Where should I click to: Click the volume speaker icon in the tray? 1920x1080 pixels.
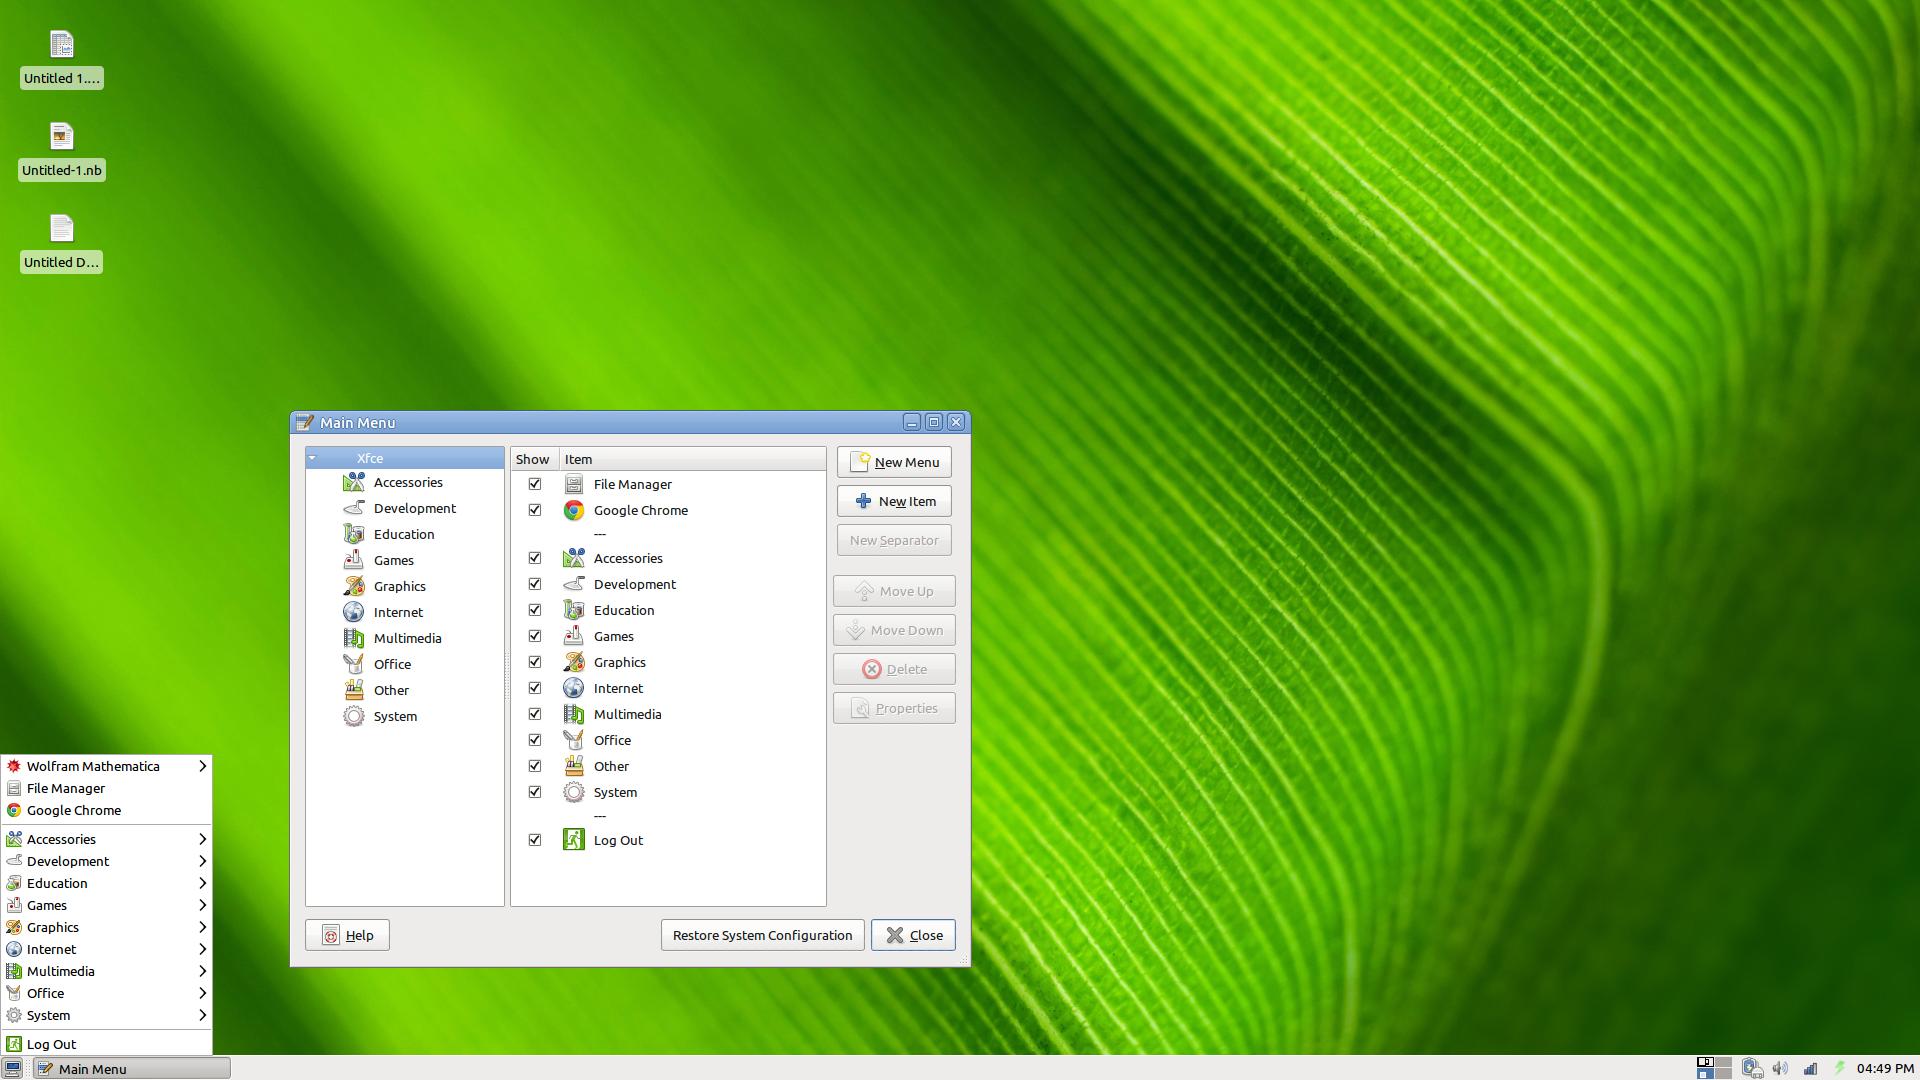[1781, 1068]
